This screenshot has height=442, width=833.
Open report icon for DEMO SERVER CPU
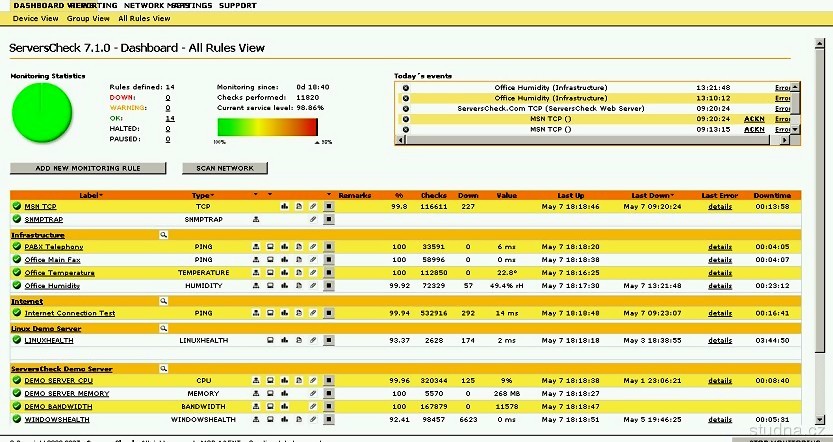pyautogui.click(x=299, y=380)
